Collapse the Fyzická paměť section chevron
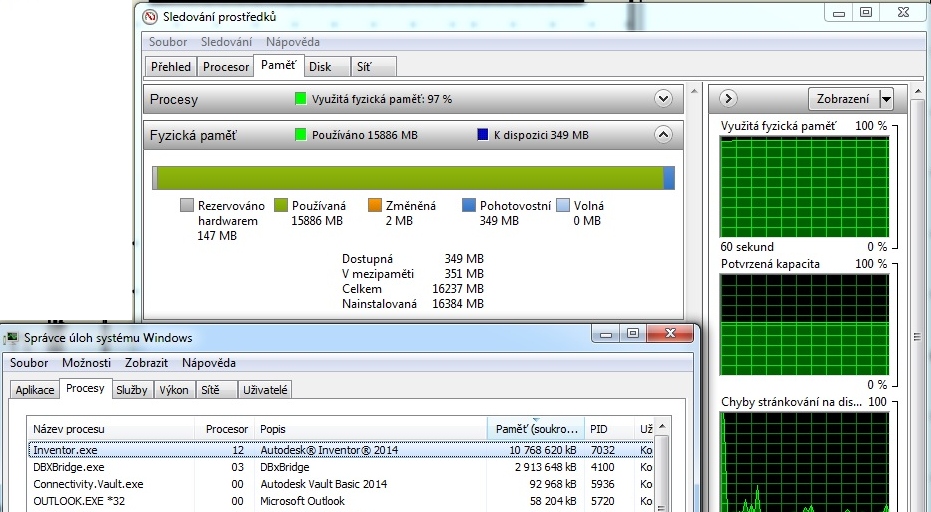Screen dimensions: 931x512 (663, 135)
